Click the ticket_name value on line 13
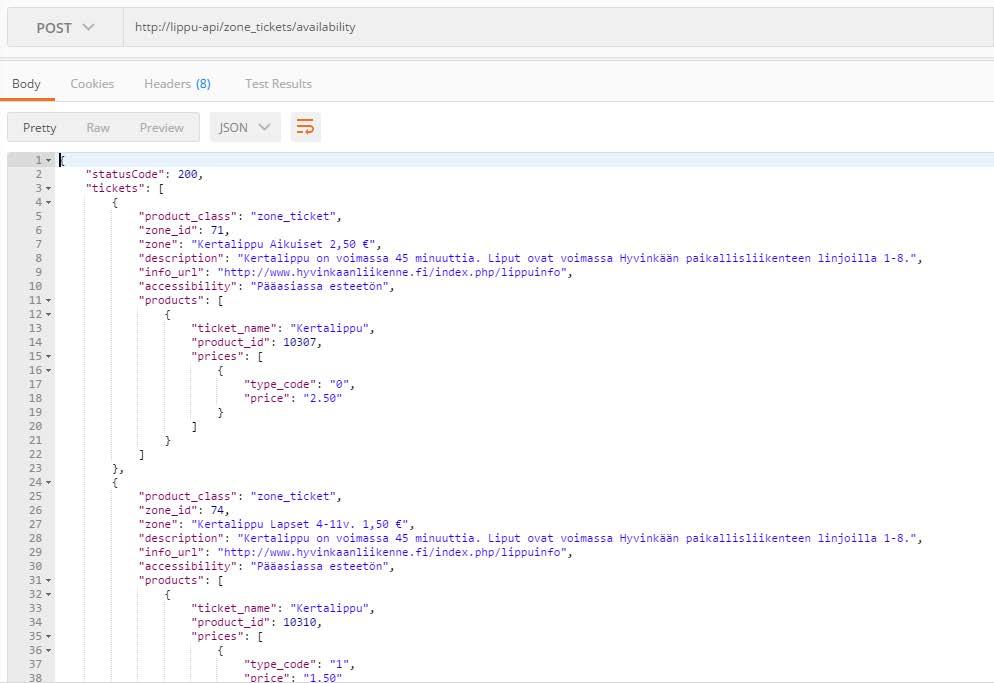Viewport: 994px width, 683px height. pos(330,328)
